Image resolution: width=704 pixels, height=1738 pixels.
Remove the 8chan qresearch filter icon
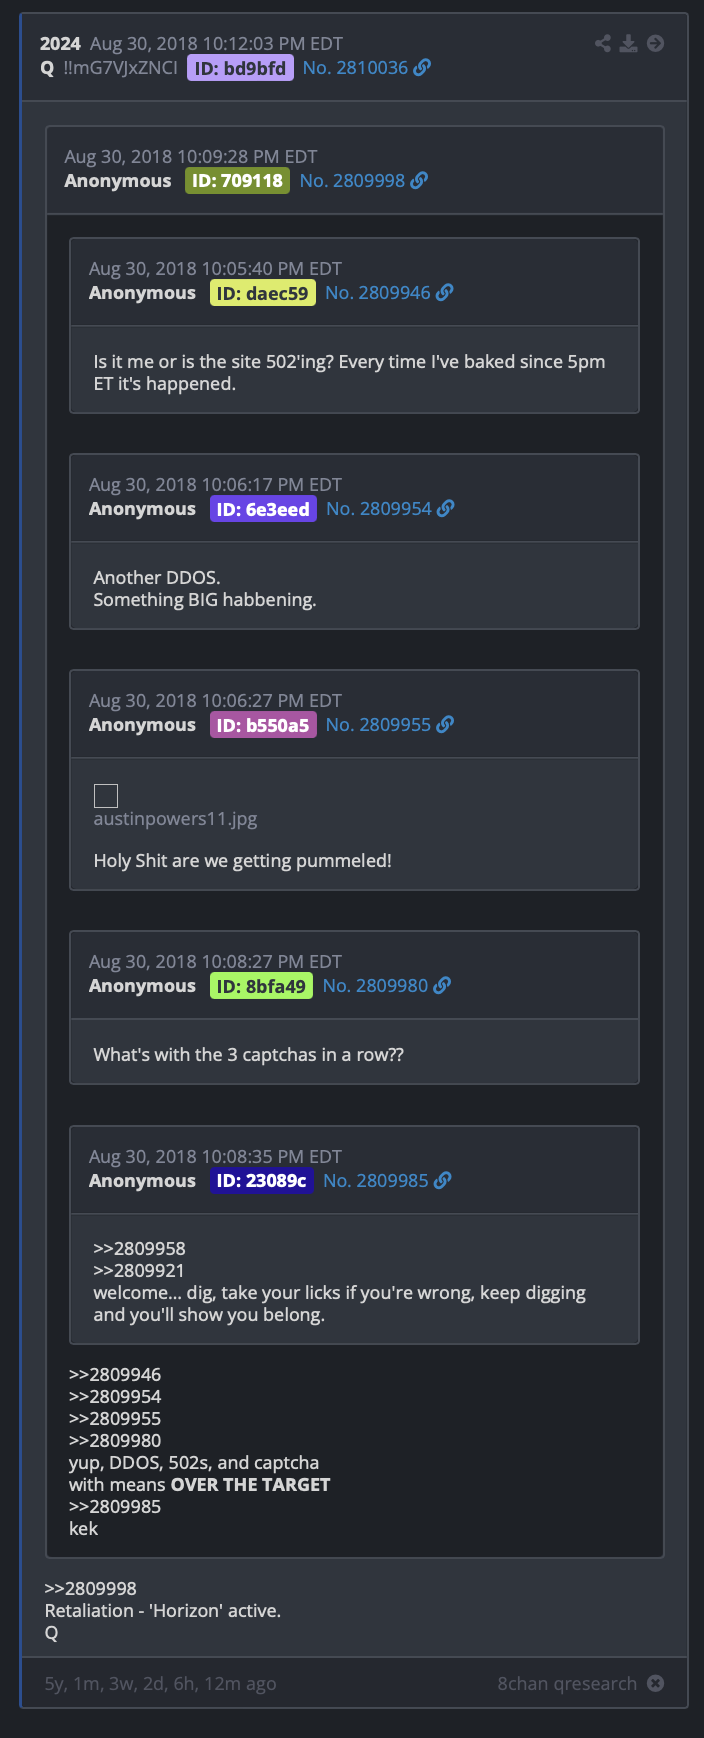coord(655,1683)
